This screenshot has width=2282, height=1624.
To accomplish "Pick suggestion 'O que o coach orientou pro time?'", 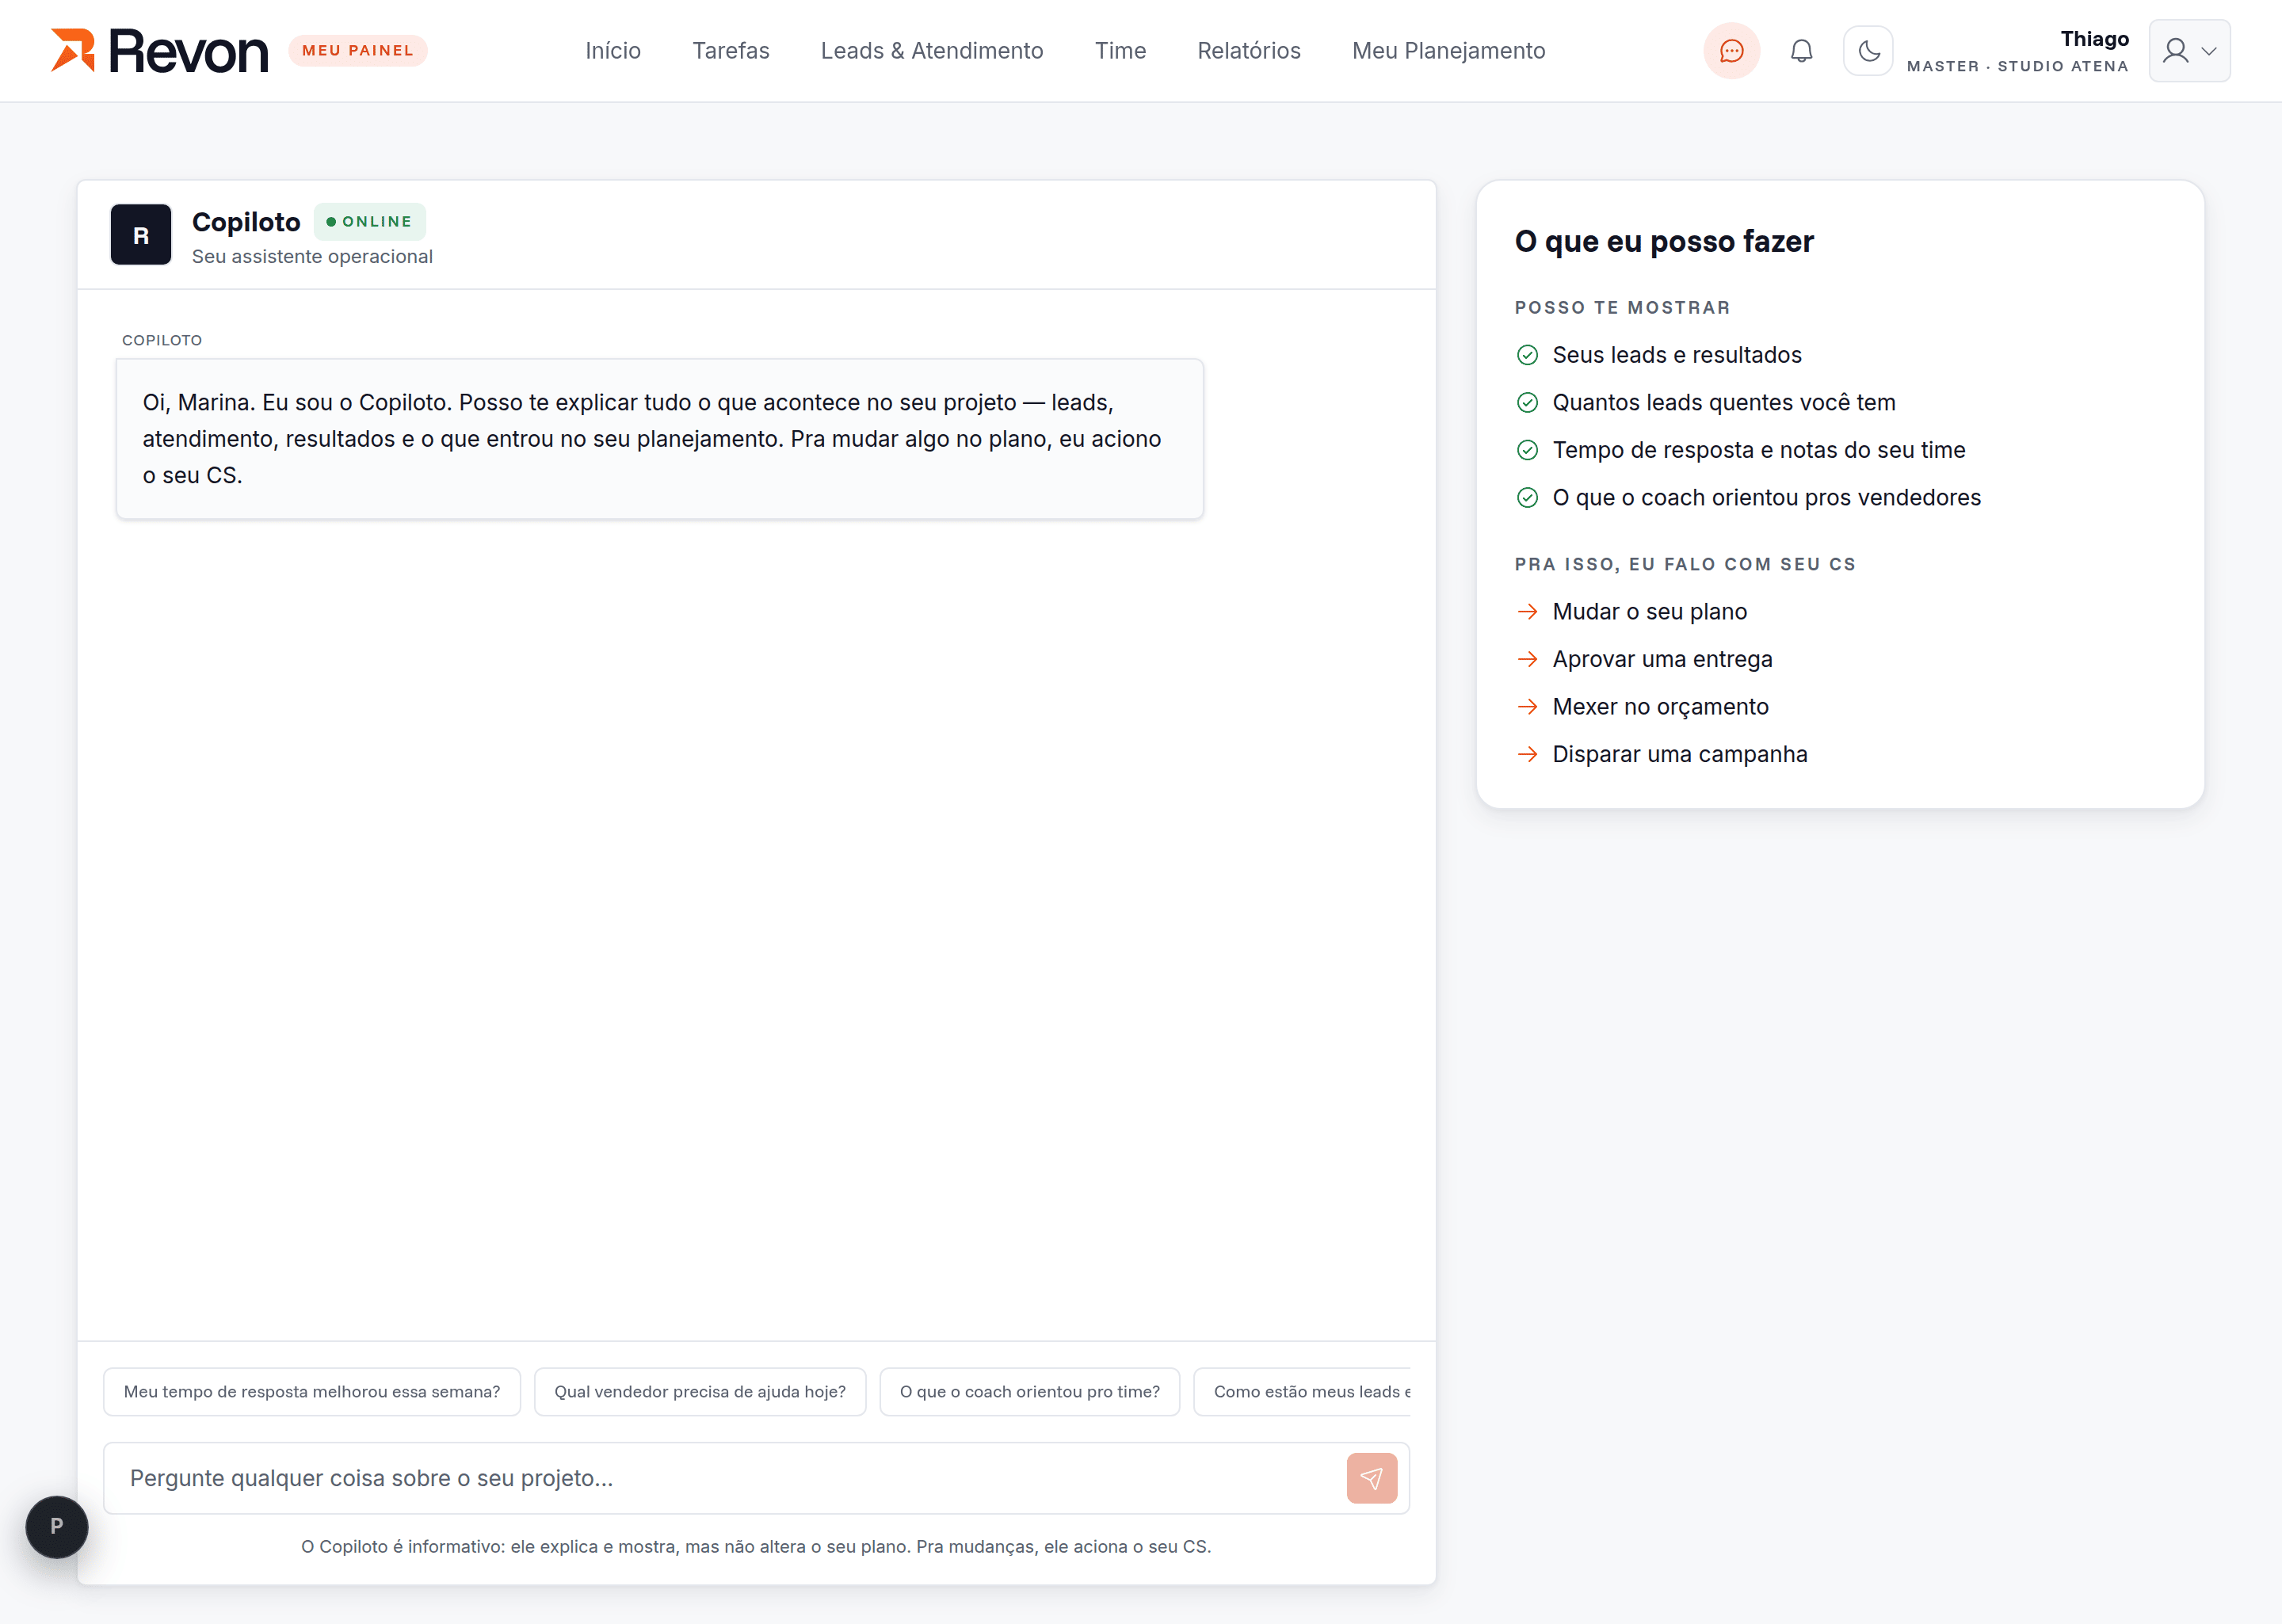I will tap(1030, 1391).
